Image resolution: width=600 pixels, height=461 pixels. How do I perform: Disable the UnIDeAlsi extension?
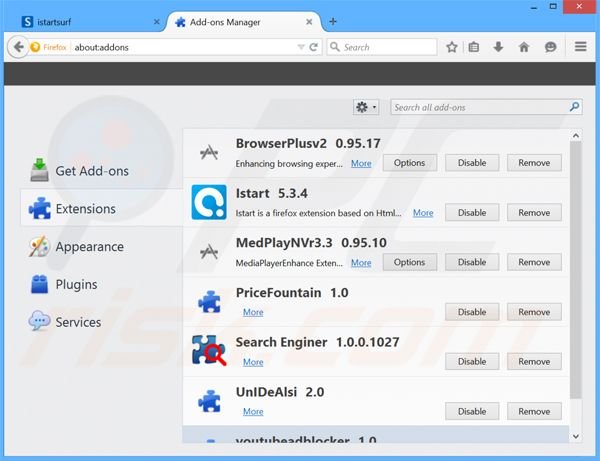coord(472,411)
